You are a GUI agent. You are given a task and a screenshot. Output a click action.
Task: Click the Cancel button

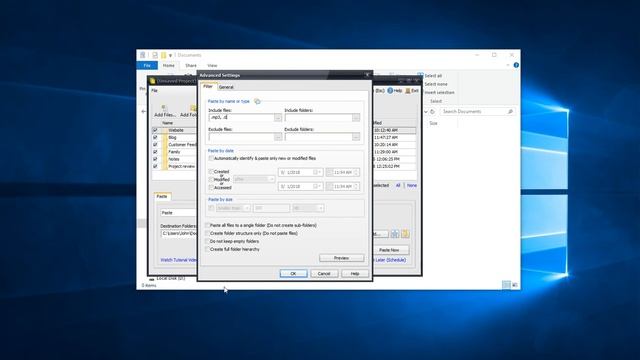324,273
